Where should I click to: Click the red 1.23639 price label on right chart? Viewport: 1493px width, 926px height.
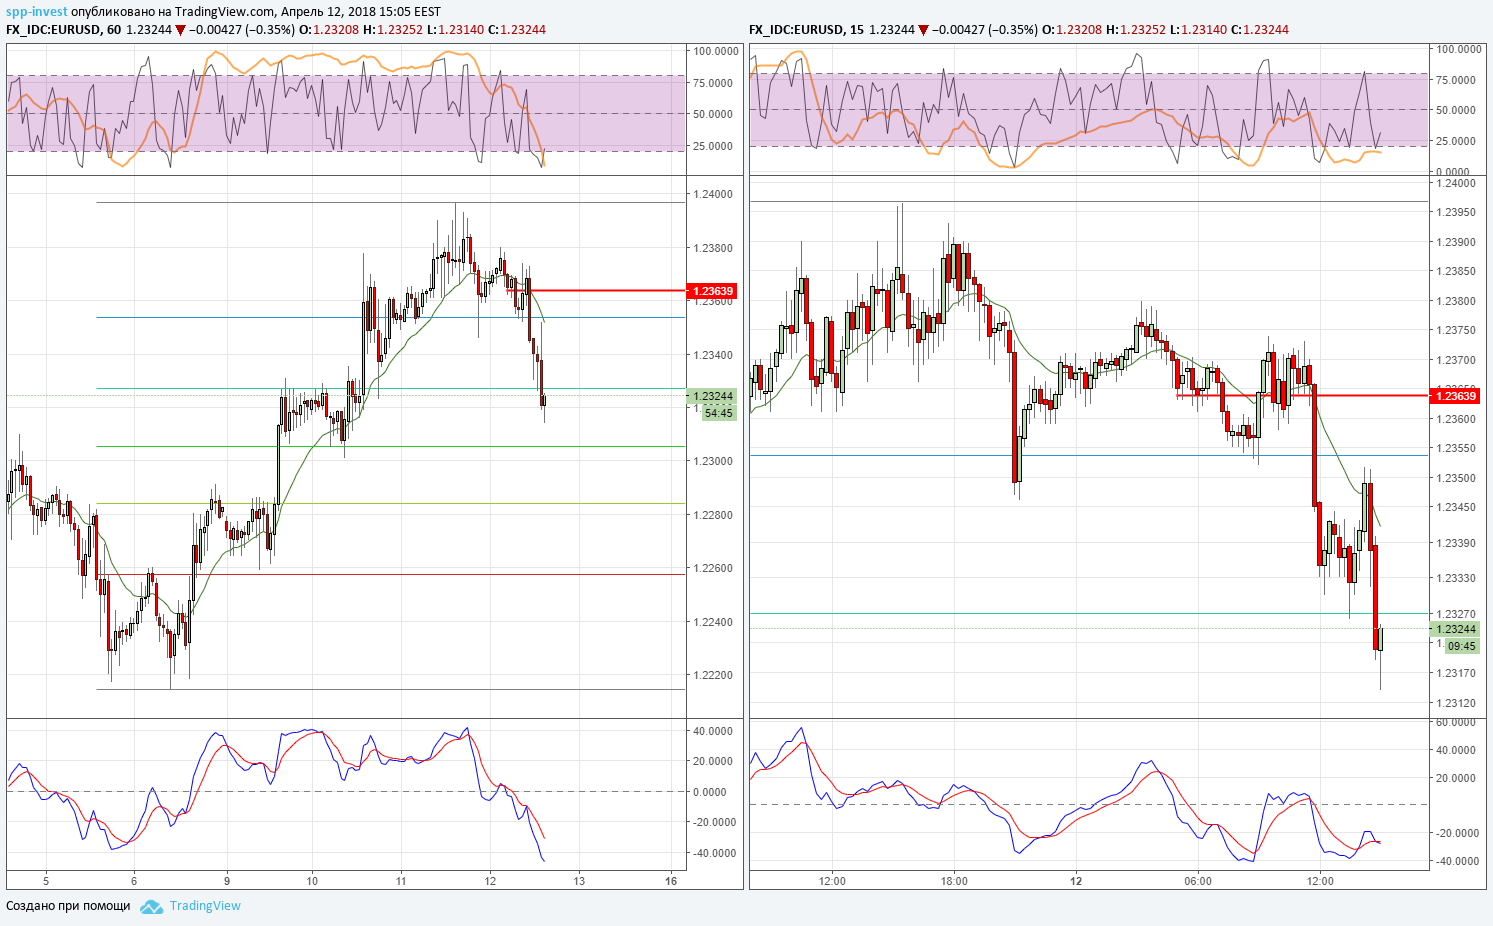click(x=1454, y=396)
